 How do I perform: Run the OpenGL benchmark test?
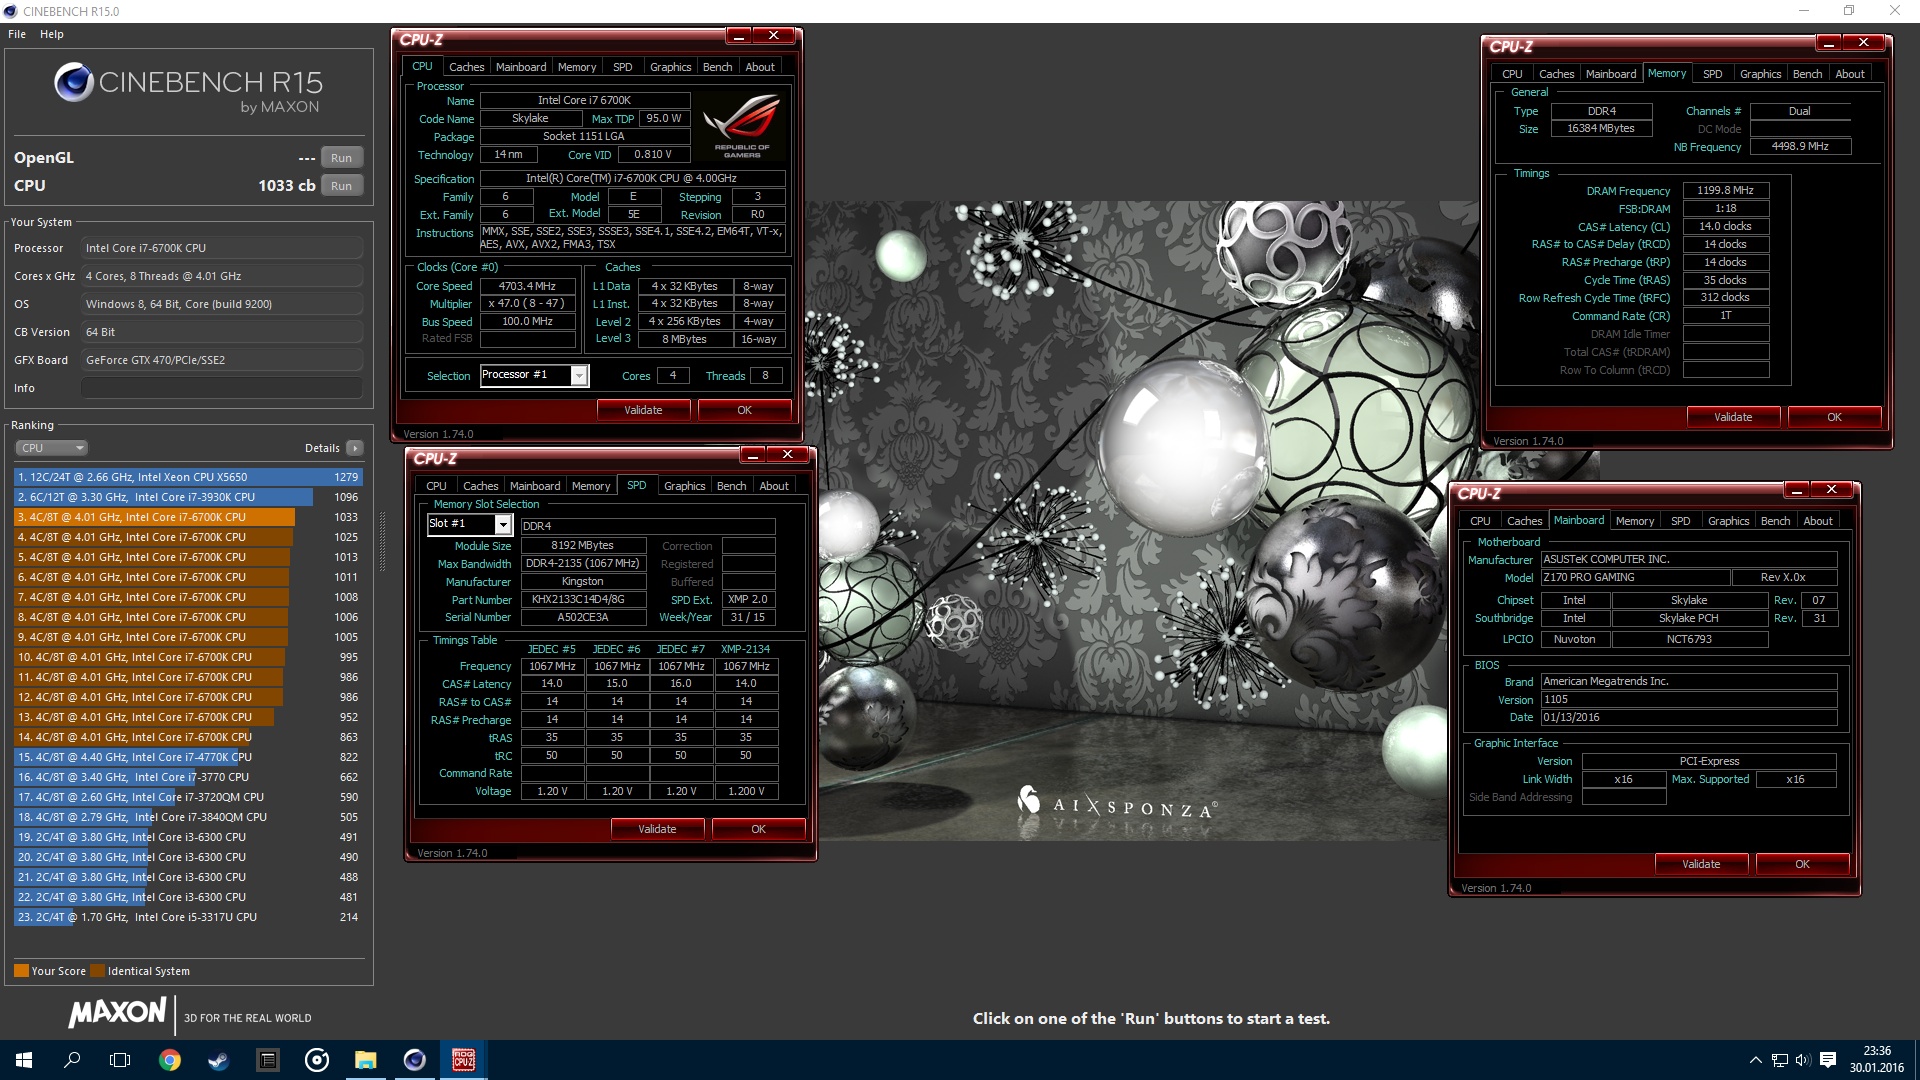pyautogui.click(x=341, y=158)
